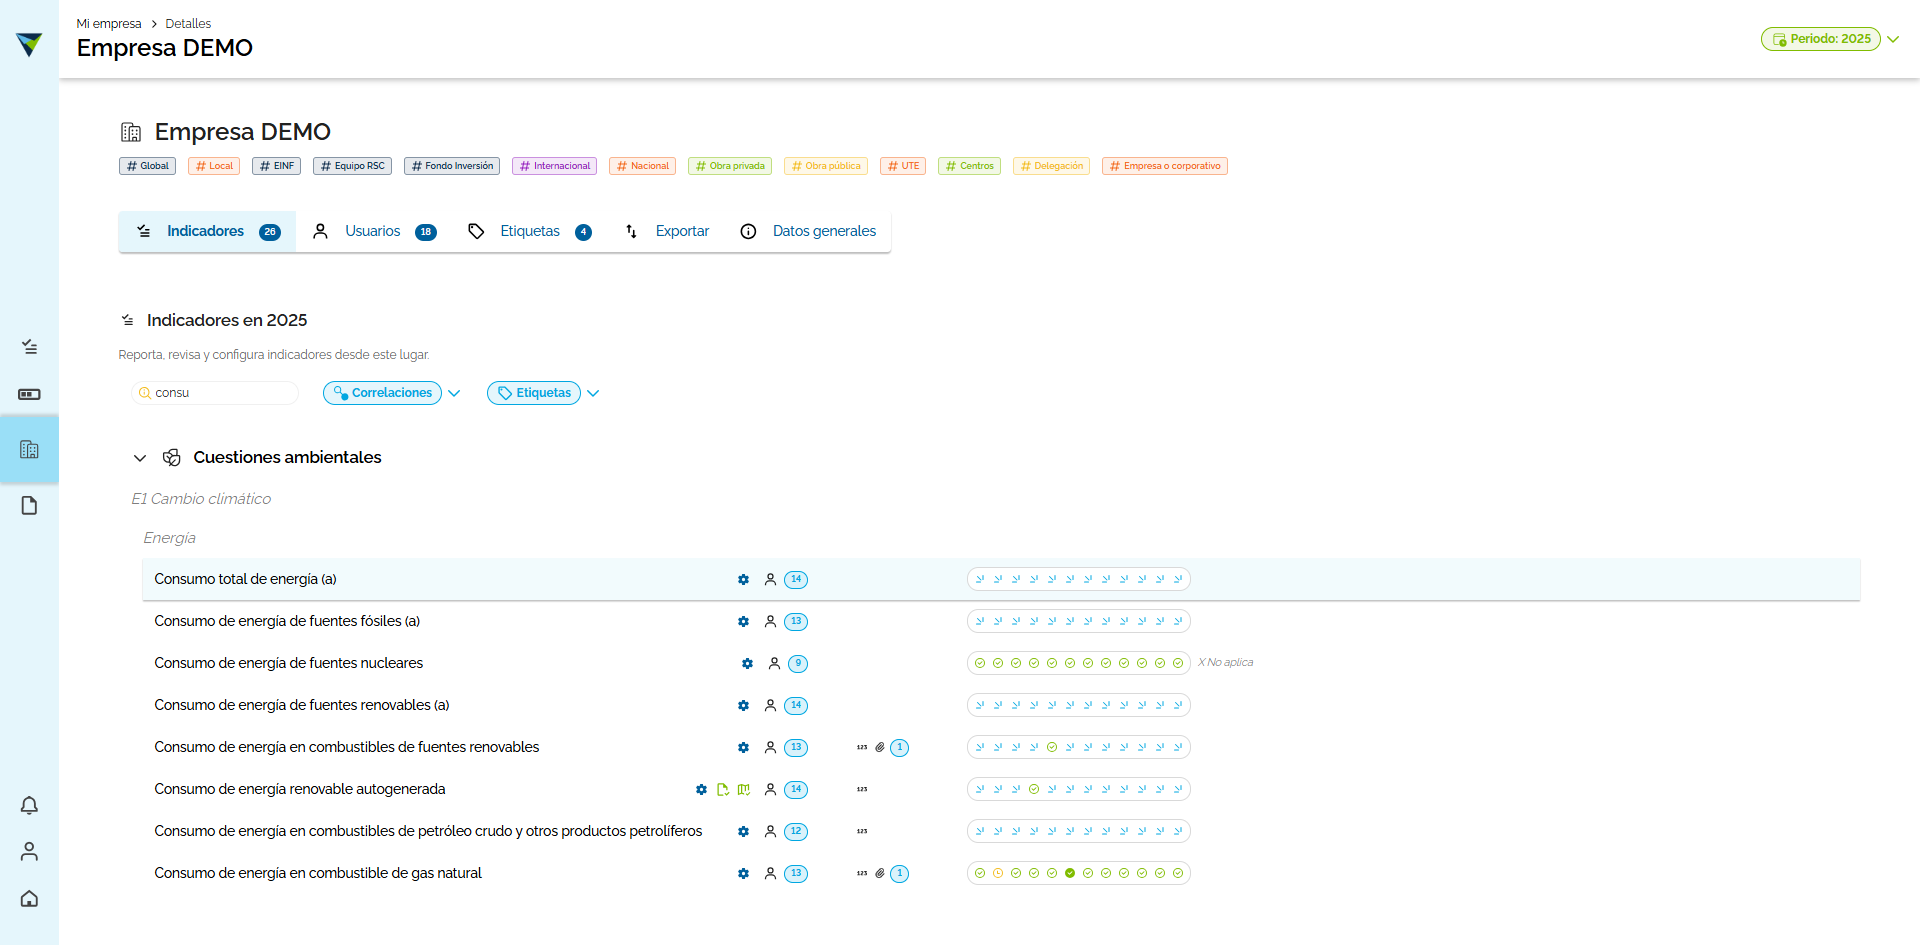The image size is (1920, 945).
Task: Click attachment paperclip for combustible de gas natural
Action: [x=880, y=873]
